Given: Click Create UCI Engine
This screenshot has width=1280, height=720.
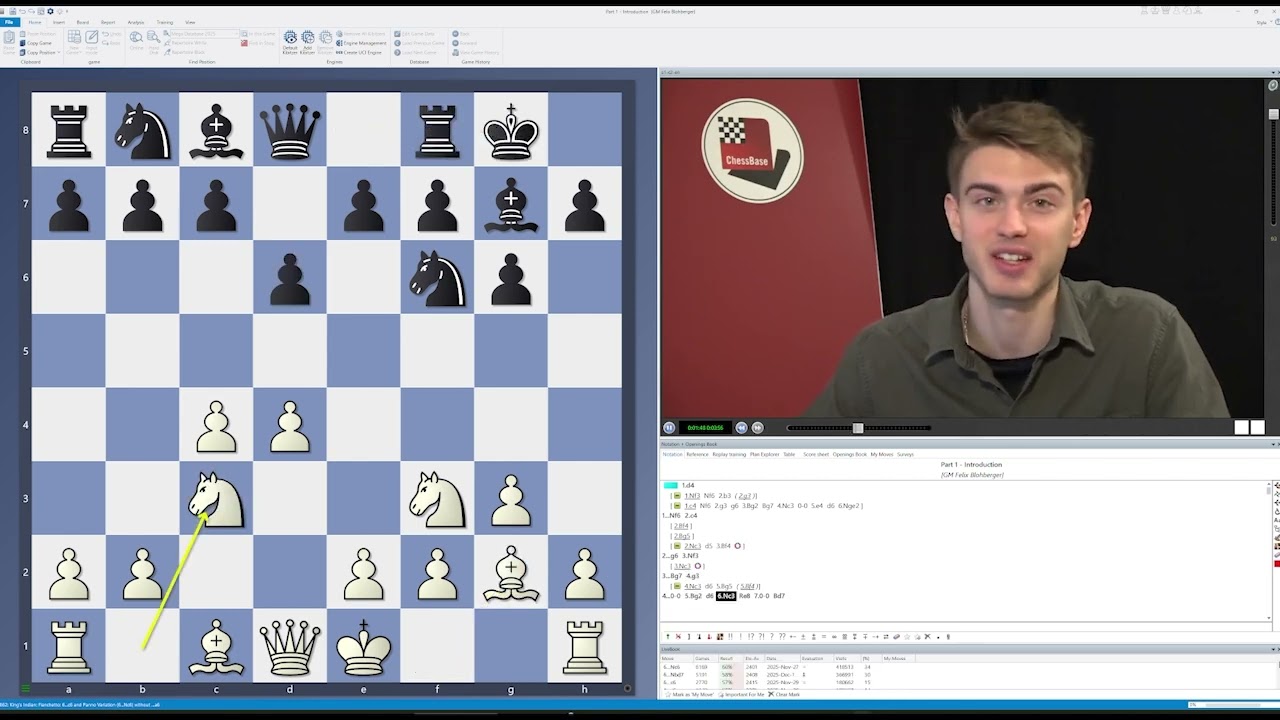Looking at the screenshot, I should (x=359, y=52).
